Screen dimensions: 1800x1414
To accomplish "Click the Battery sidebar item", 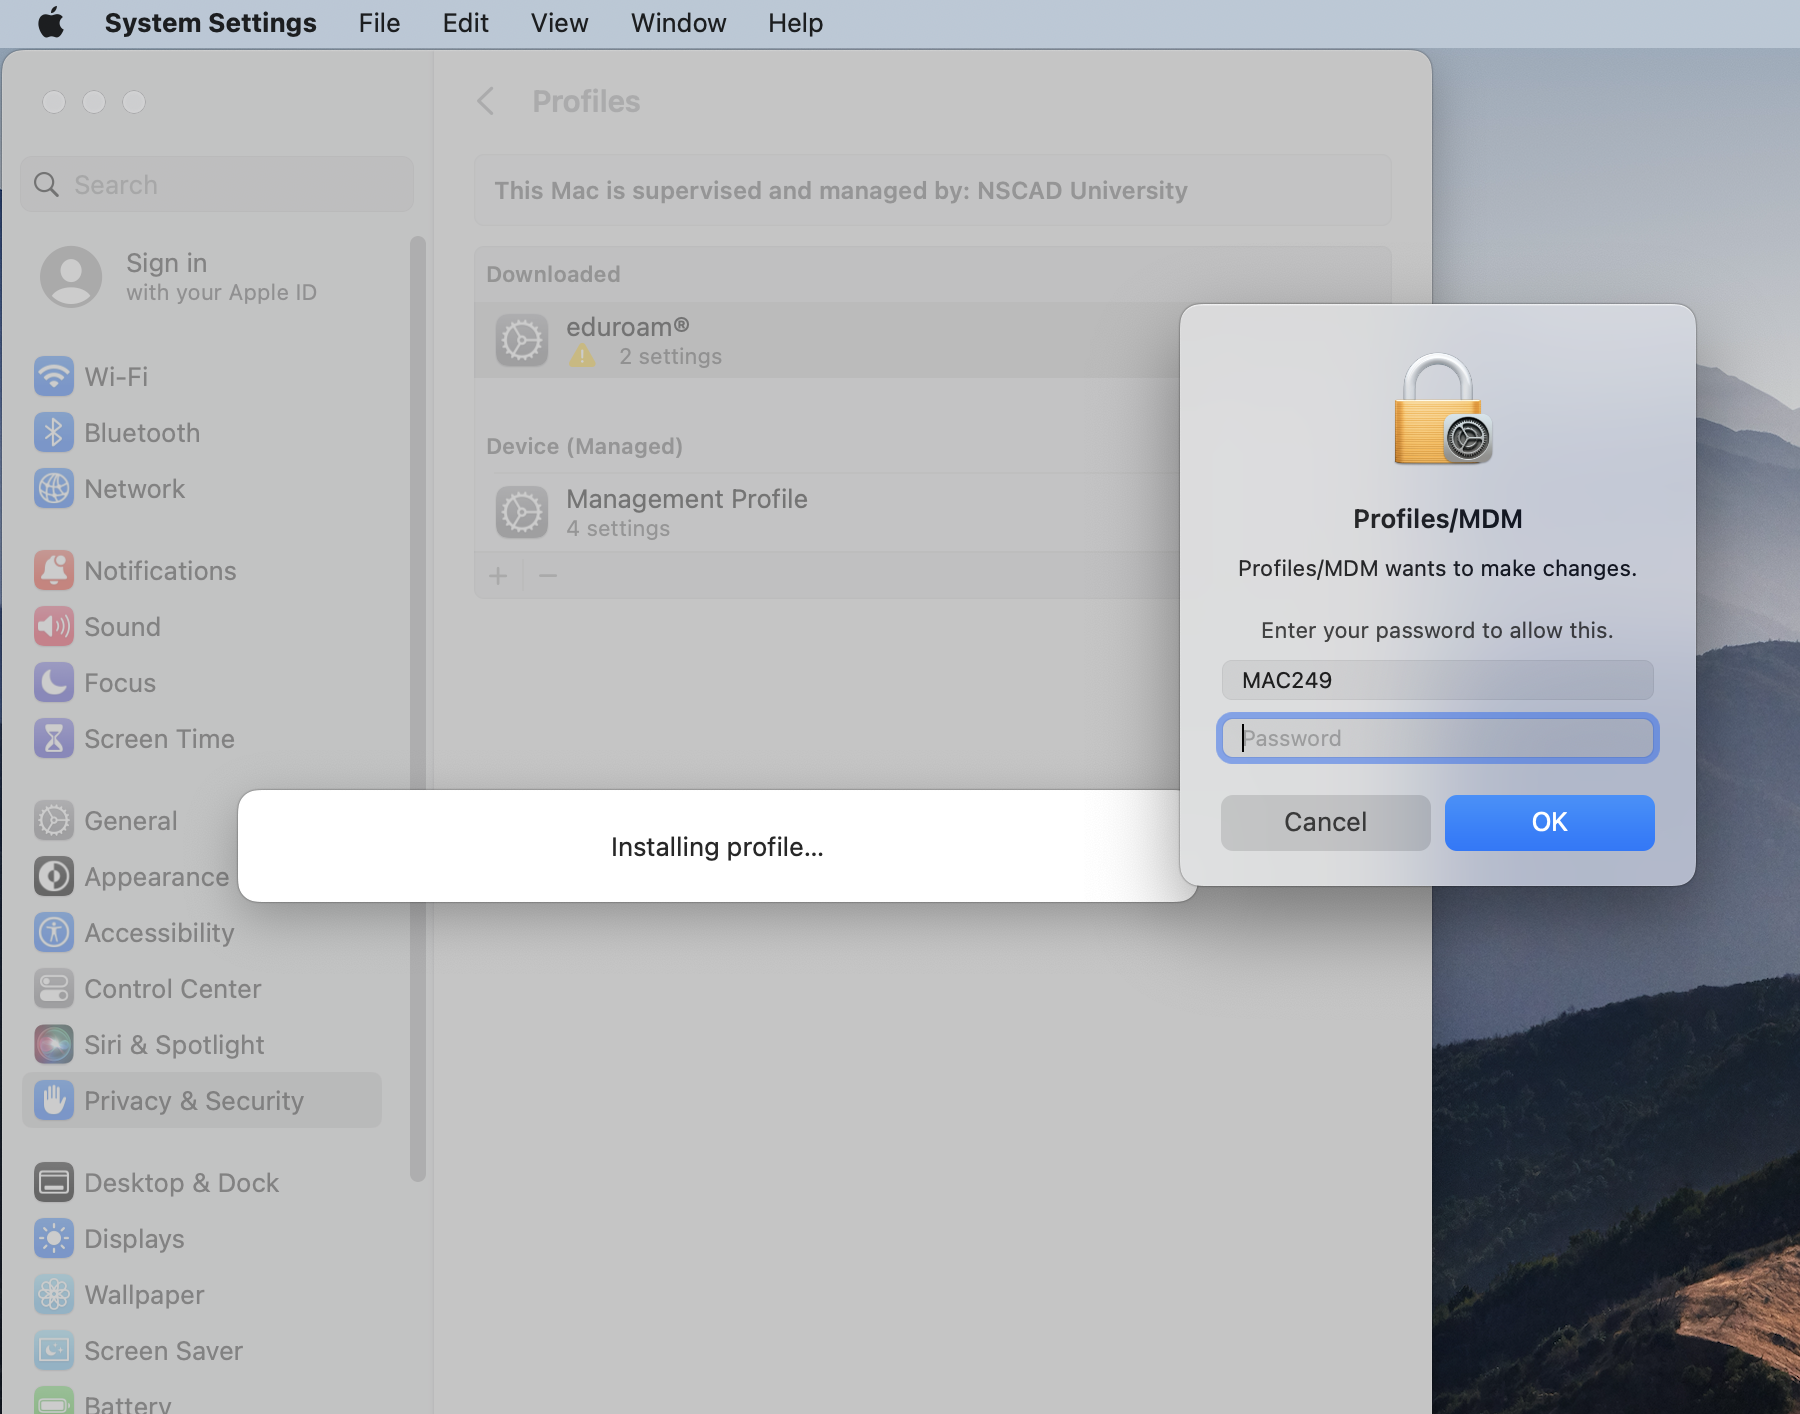I will click(x=102, y=1400).
